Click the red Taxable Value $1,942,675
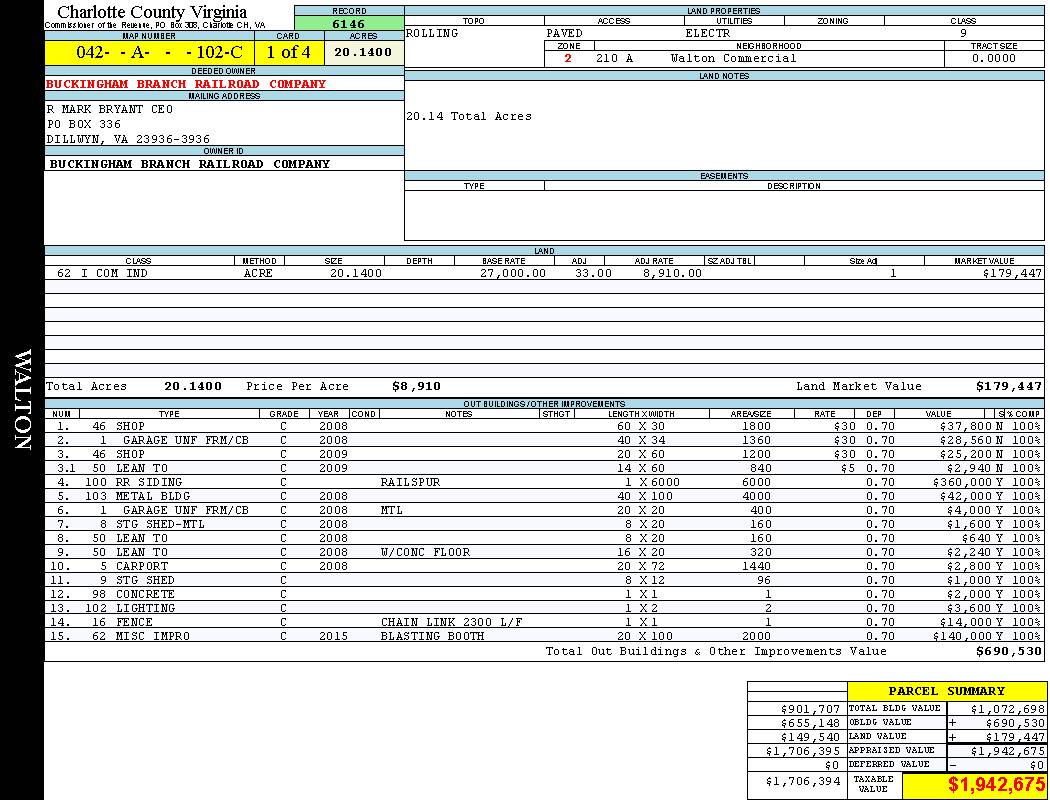1050x800 pixels. (x=996, y=785)
